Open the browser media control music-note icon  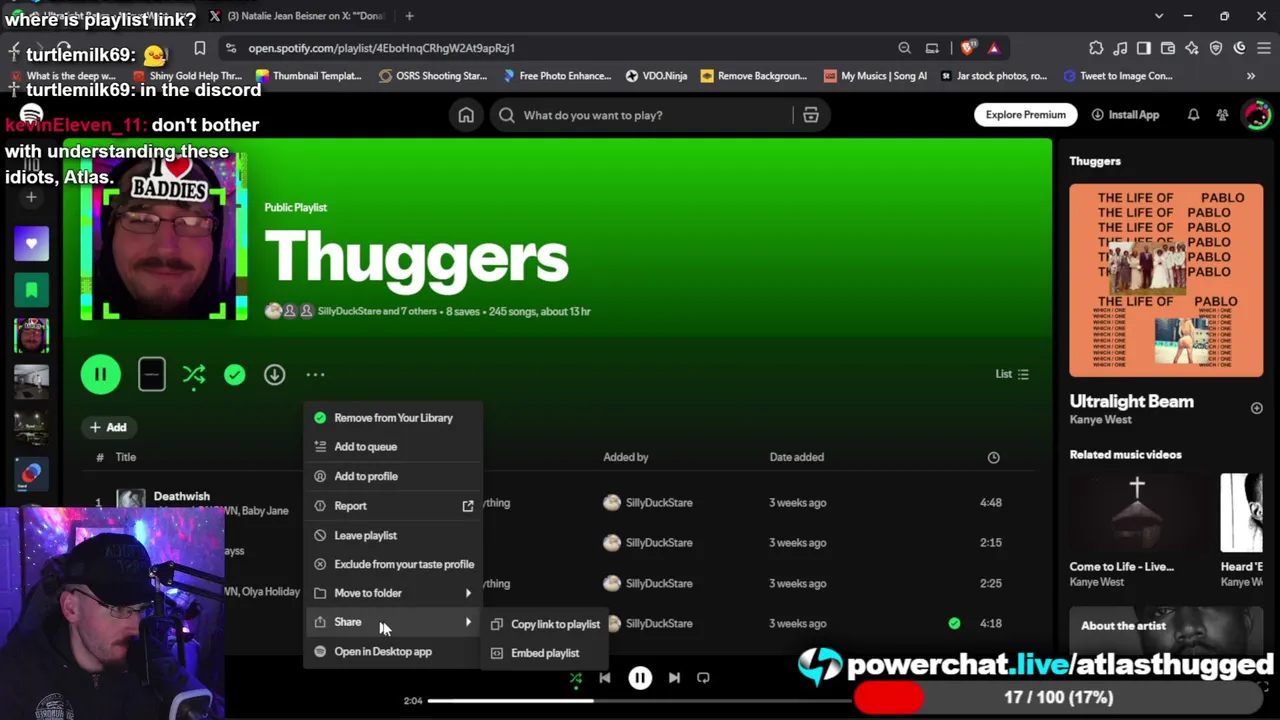pyautogui.click(x=1120, y=48)
